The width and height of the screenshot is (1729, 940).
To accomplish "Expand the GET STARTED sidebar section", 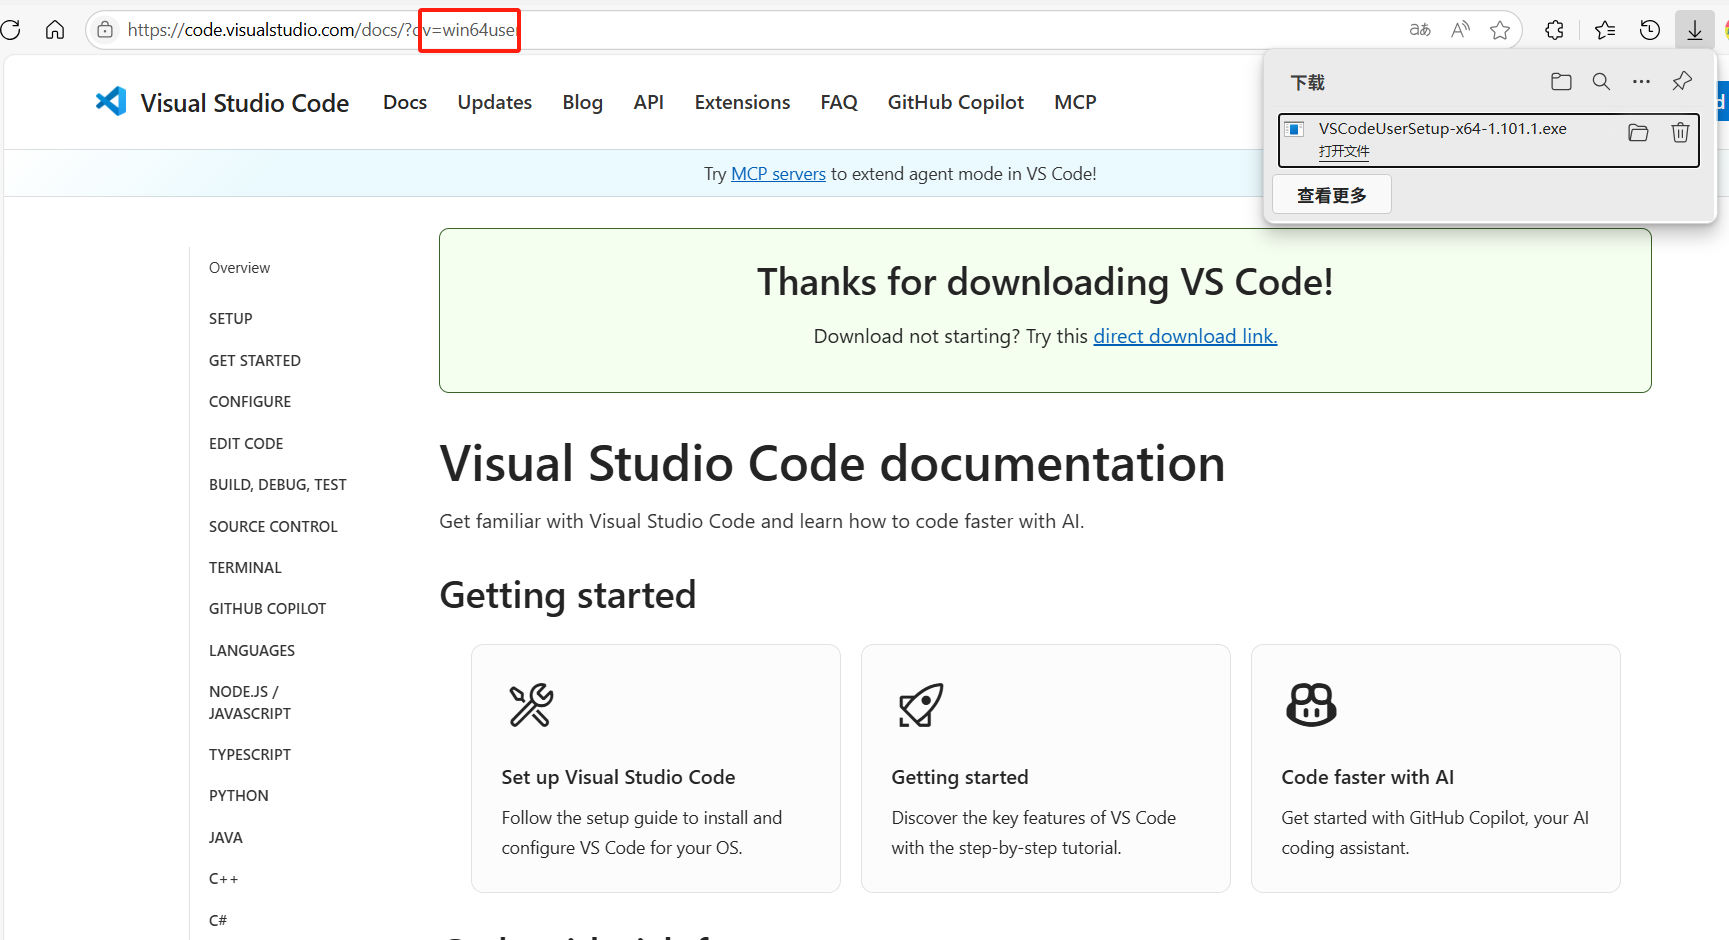I will [x=255, y=361].
